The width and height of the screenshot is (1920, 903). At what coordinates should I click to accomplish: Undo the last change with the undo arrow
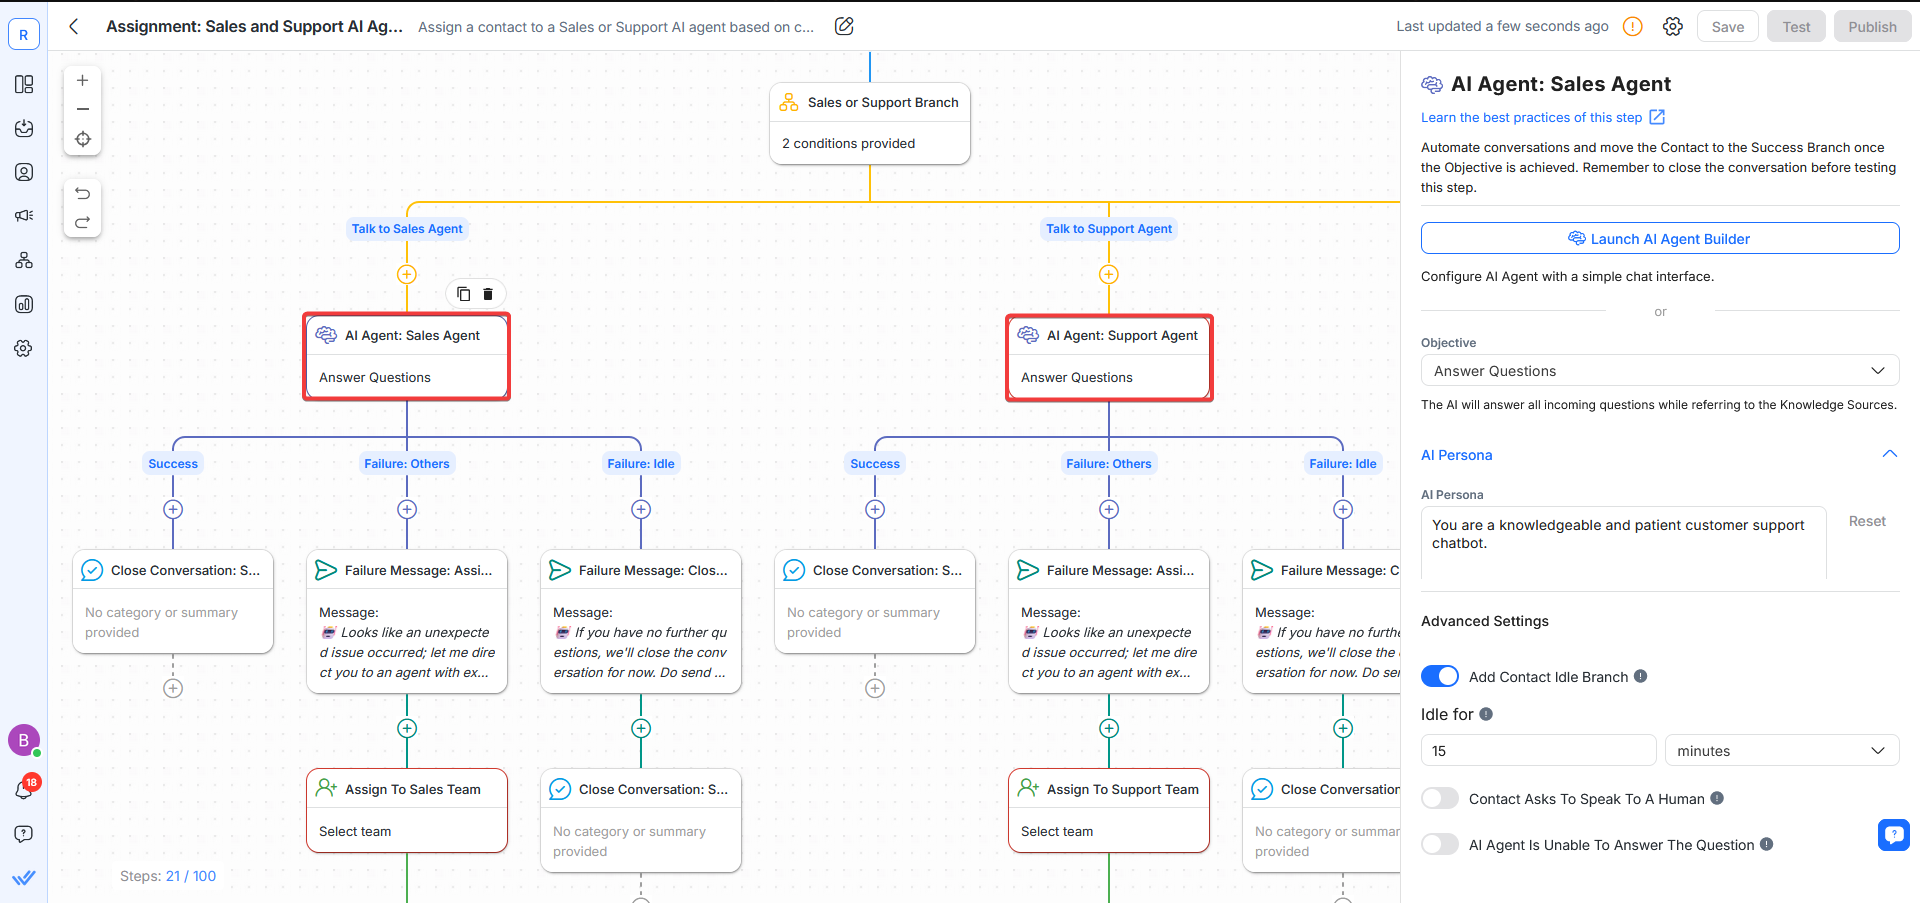pyautogui.click(x=82, y=193)
